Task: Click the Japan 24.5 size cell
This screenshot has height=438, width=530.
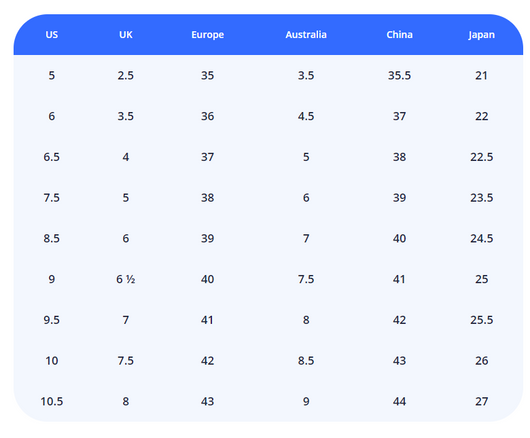Action: [482, 239]
